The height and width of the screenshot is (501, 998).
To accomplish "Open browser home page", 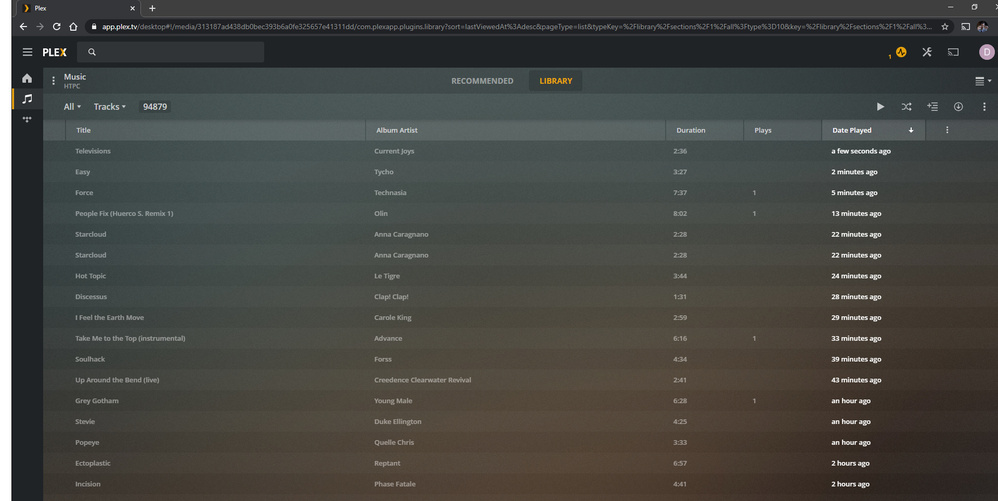I will [x=73, y=26].
